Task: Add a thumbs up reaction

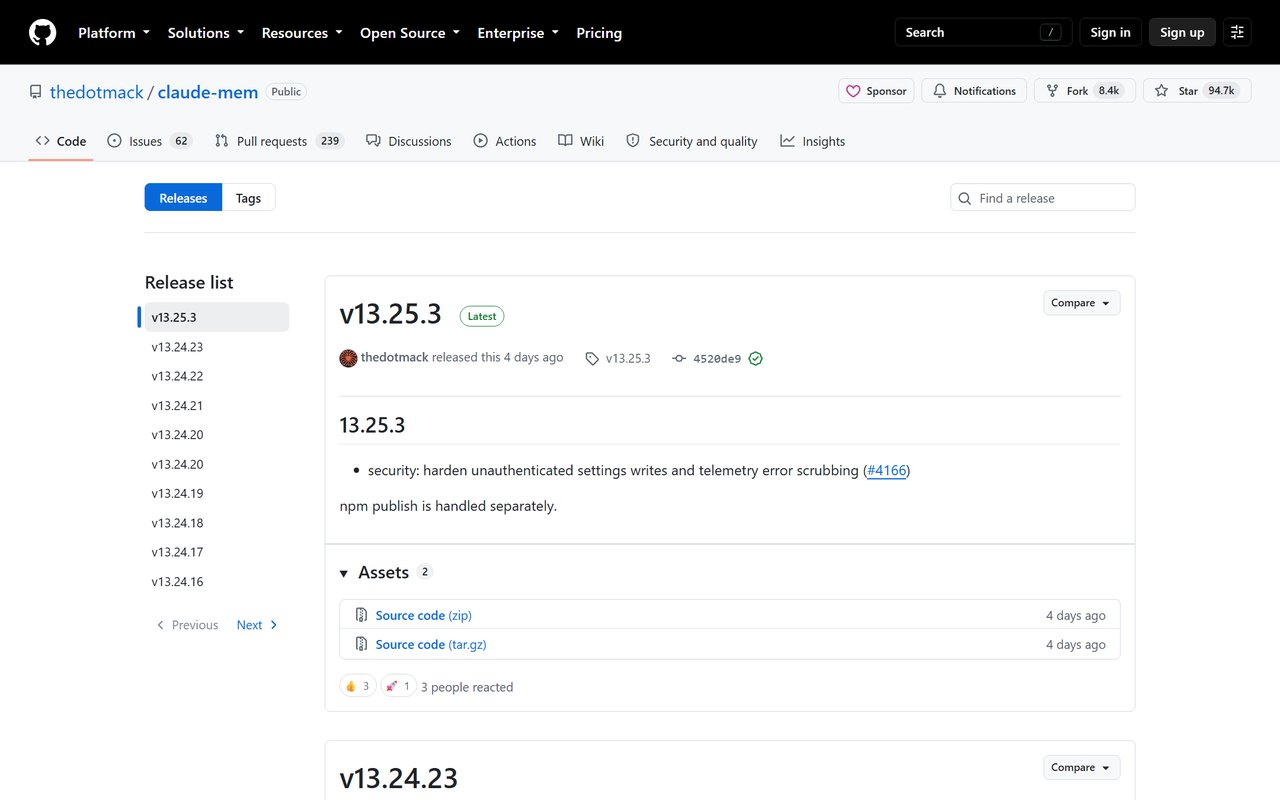Action: pos(358,686)
